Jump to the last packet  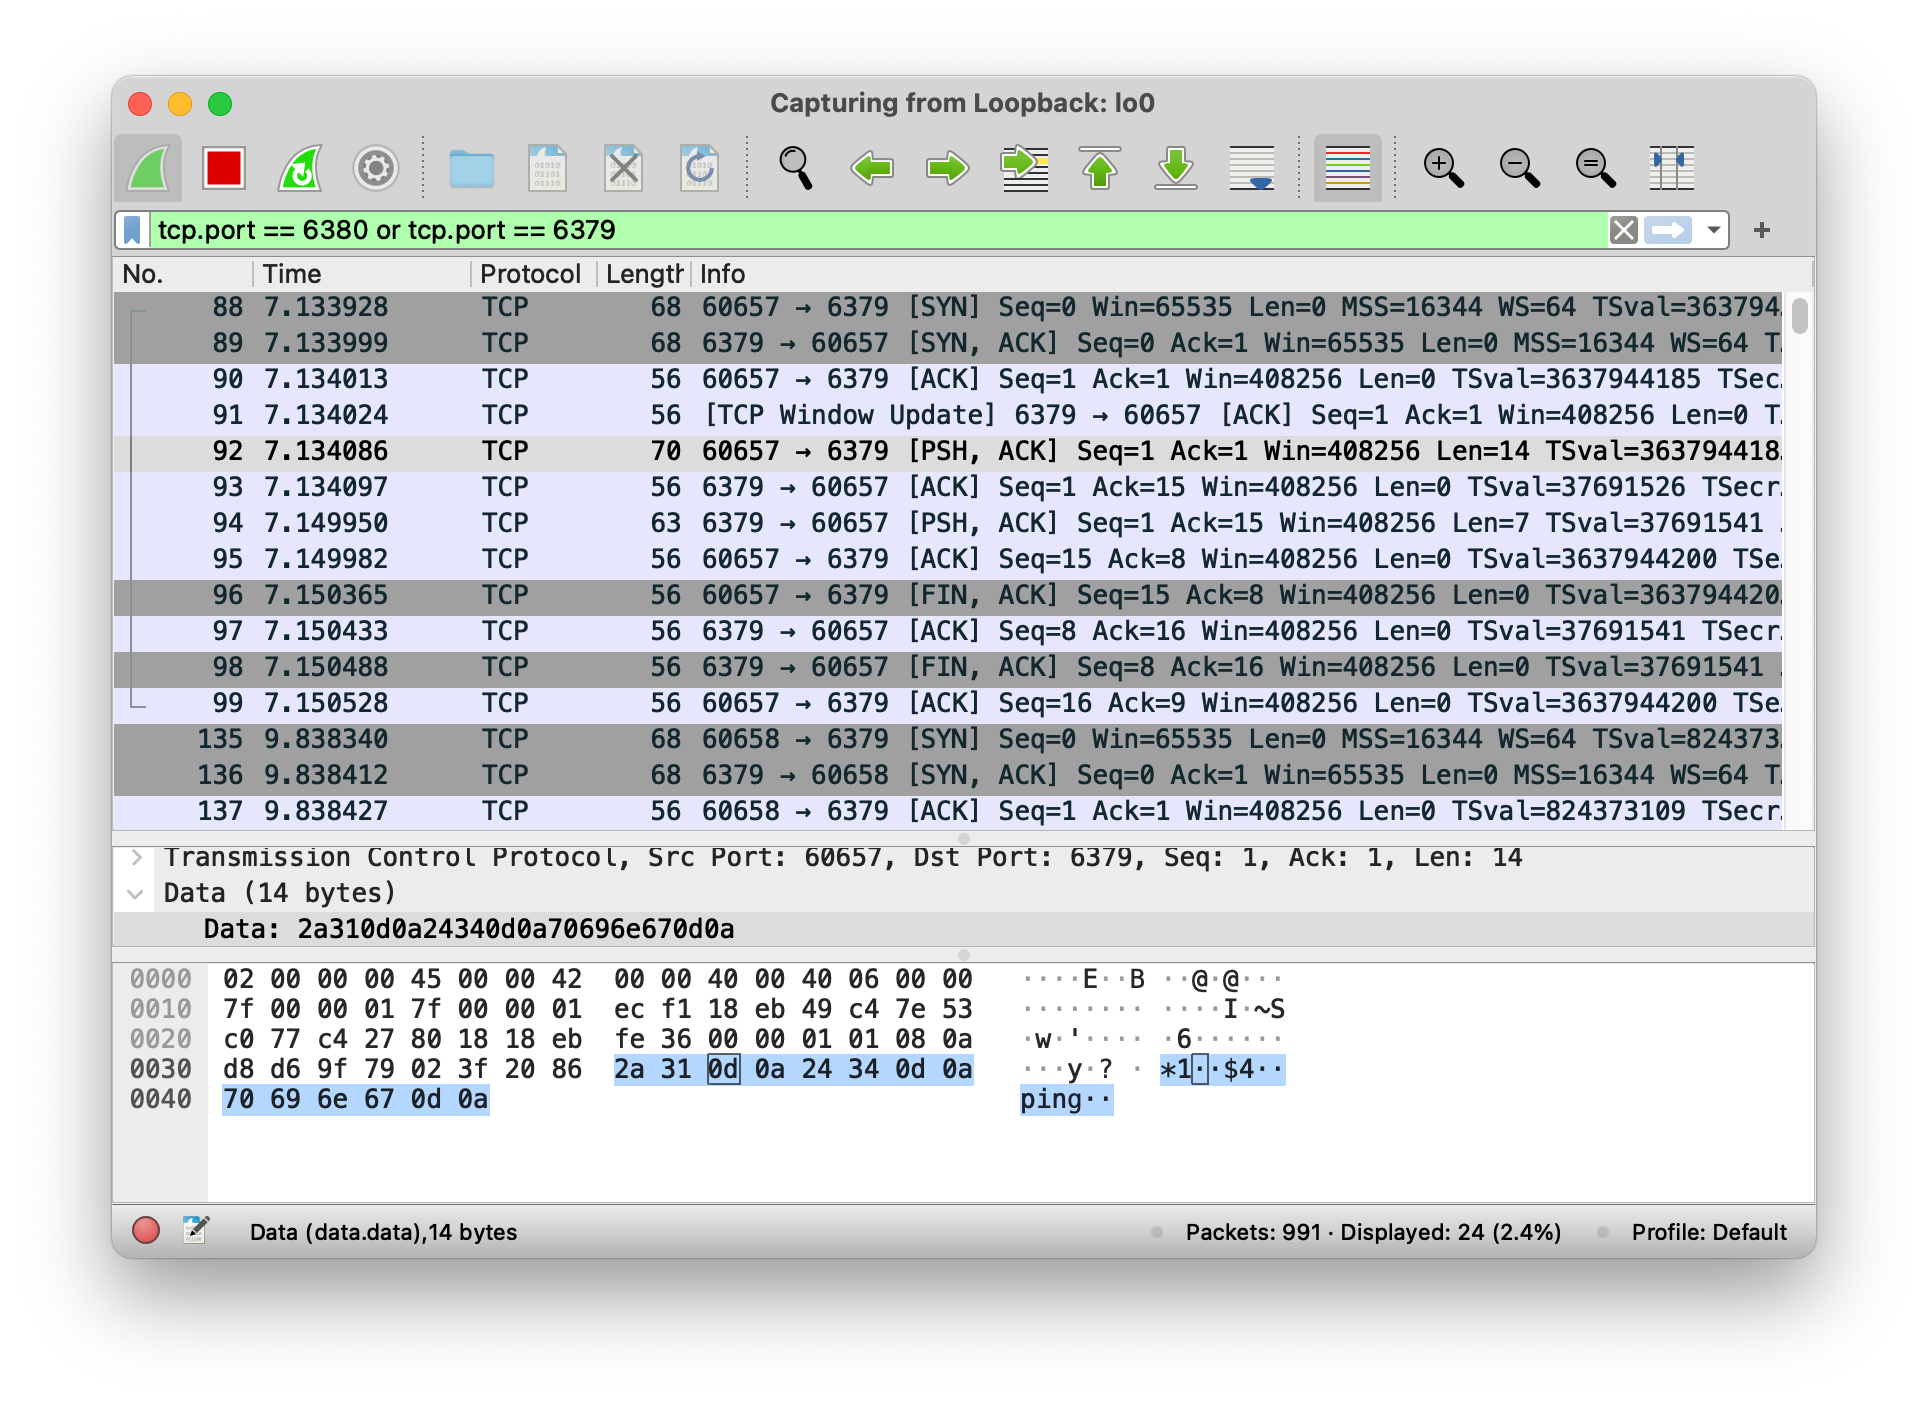coord(1176,168)
